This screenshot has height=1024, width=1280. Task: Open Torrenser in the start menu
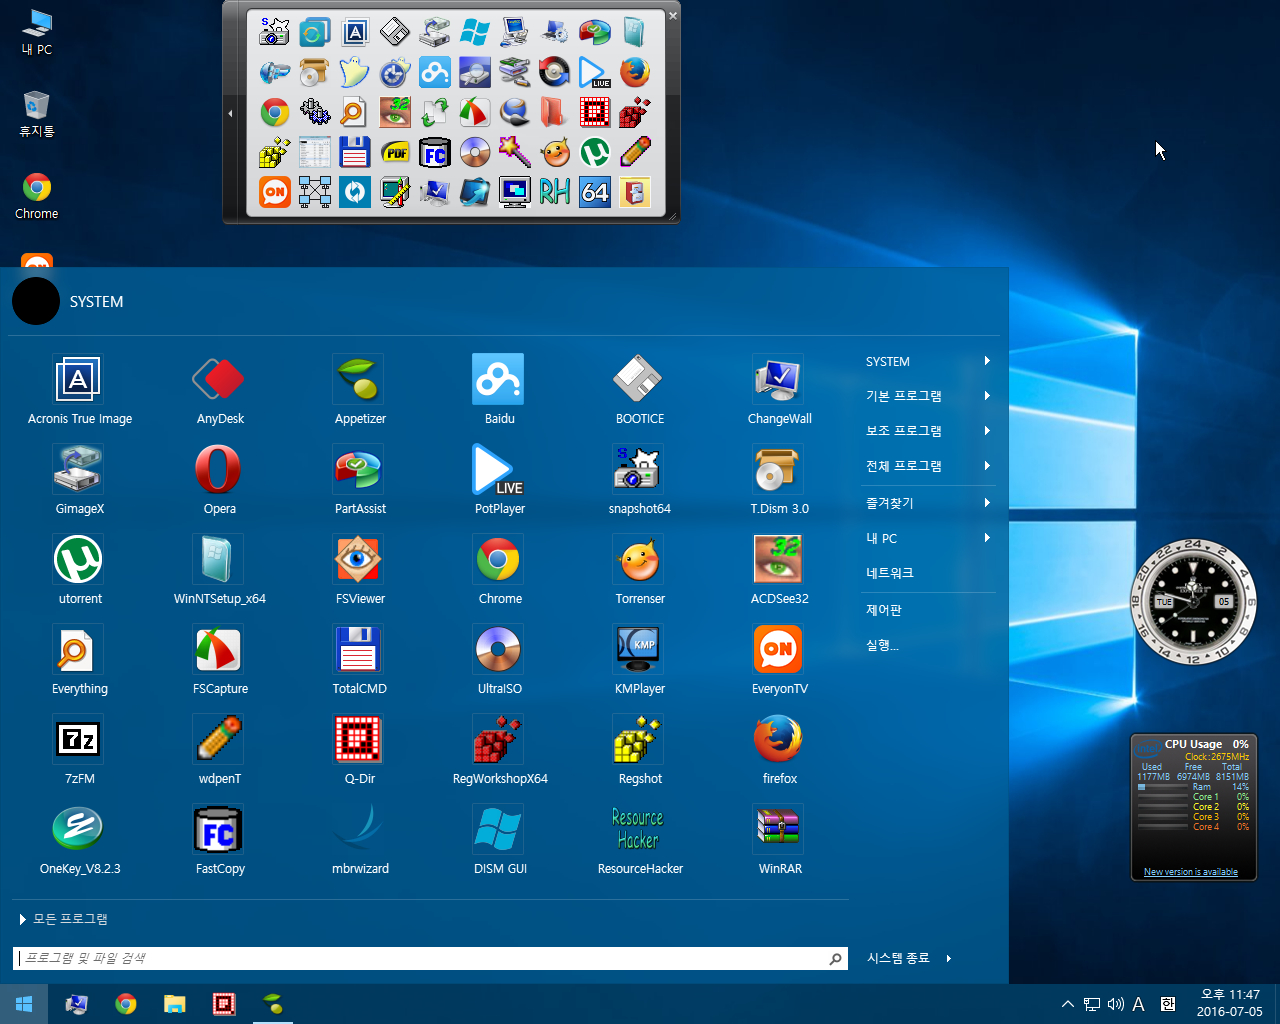coord(640,570)
